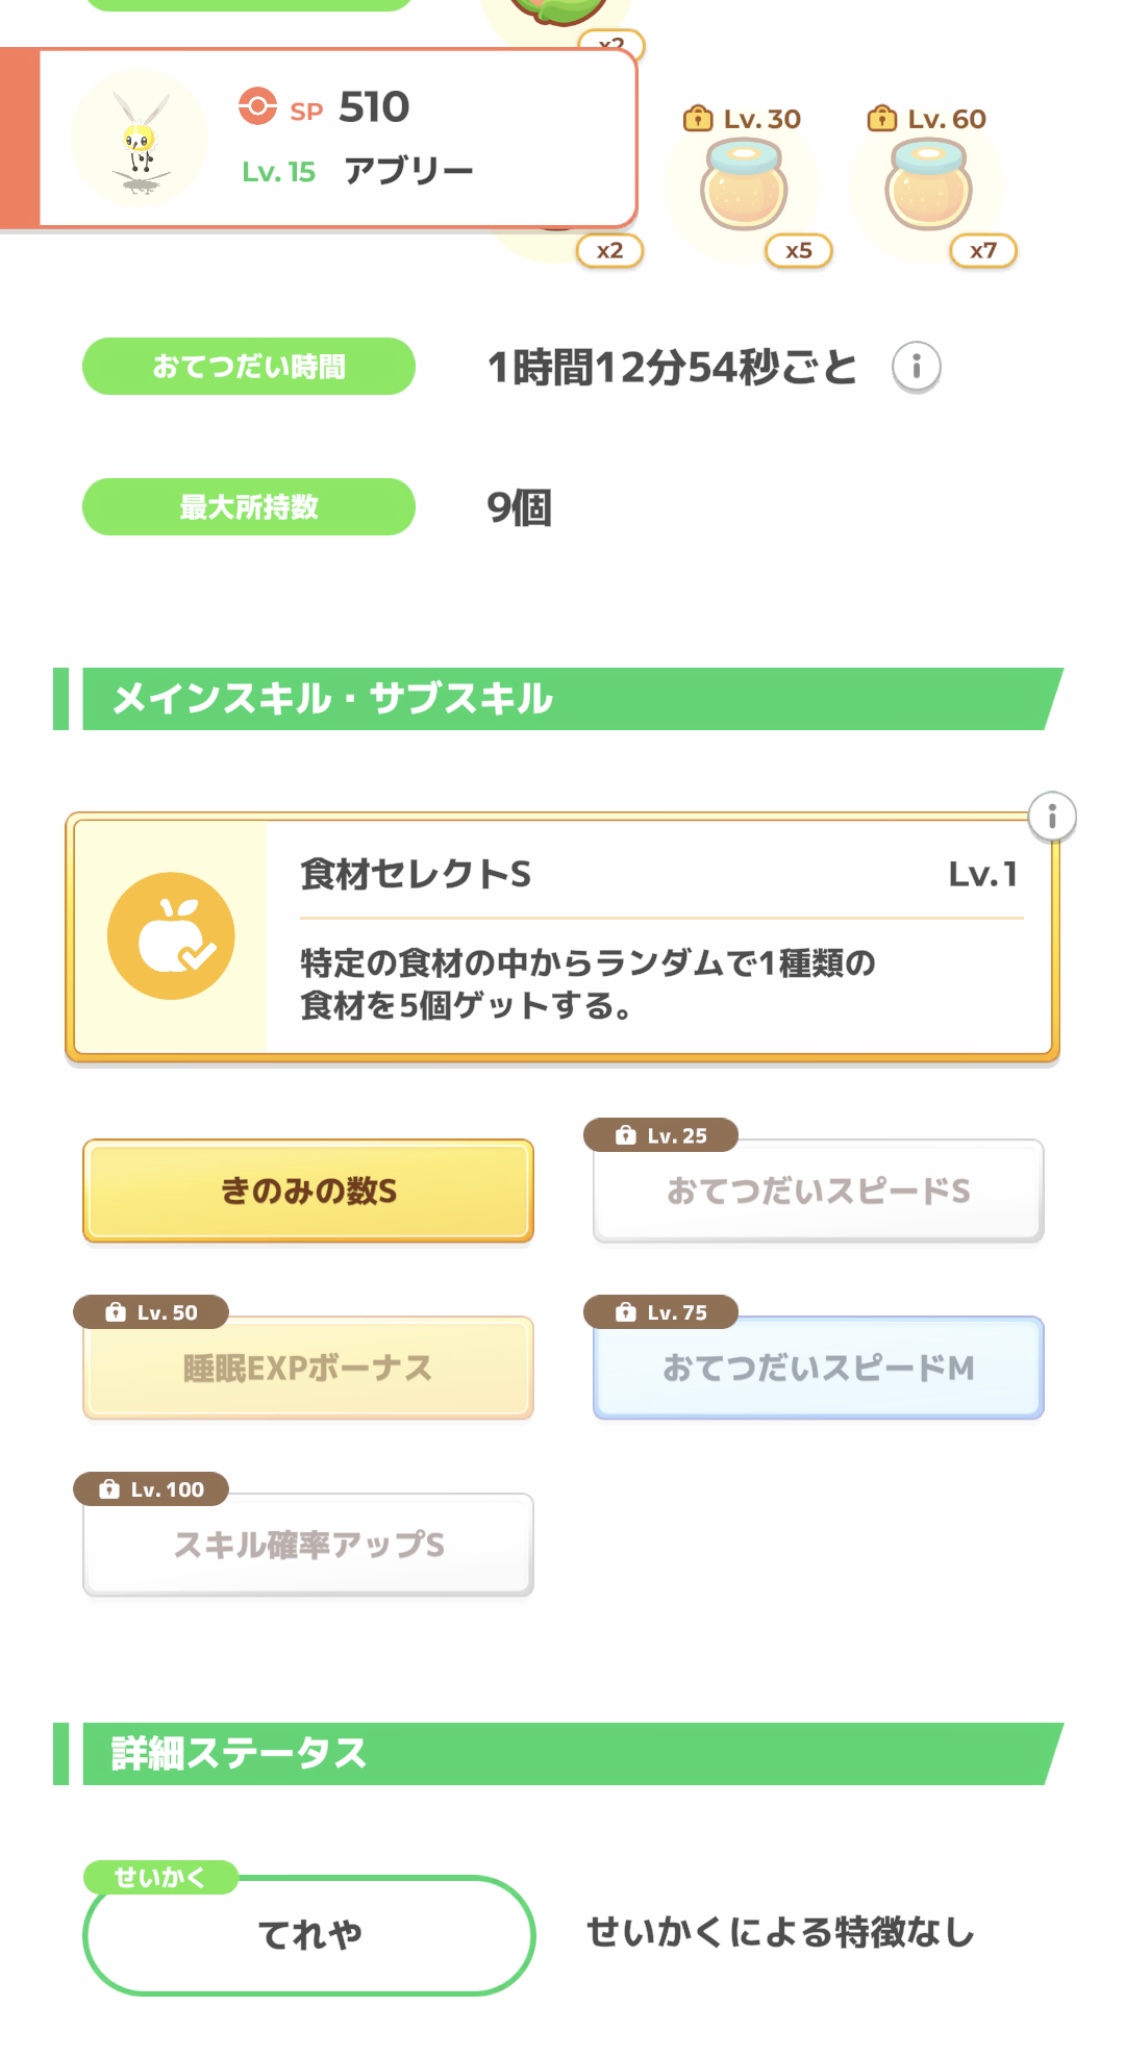1125x2056 pixels.
Task: Tap the Lv. 100 lock badge
Action: pyautogui.click(x=151, y=1489)
